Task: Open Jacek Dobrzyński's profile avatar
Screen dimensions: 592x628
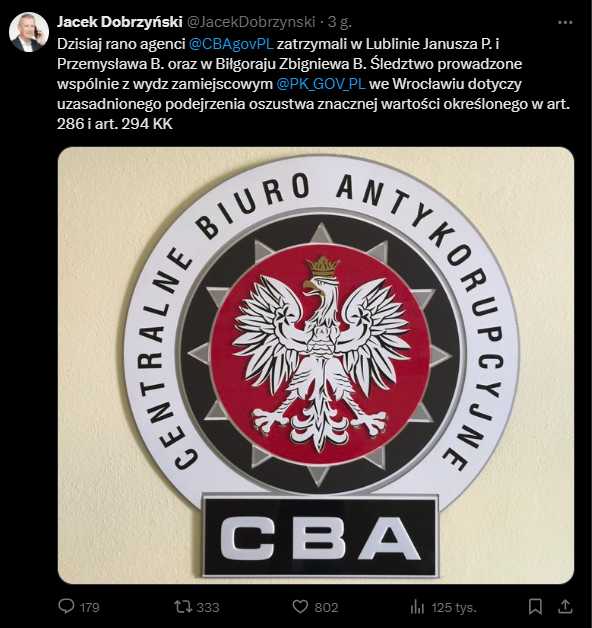Action: (x=28, y=32)
